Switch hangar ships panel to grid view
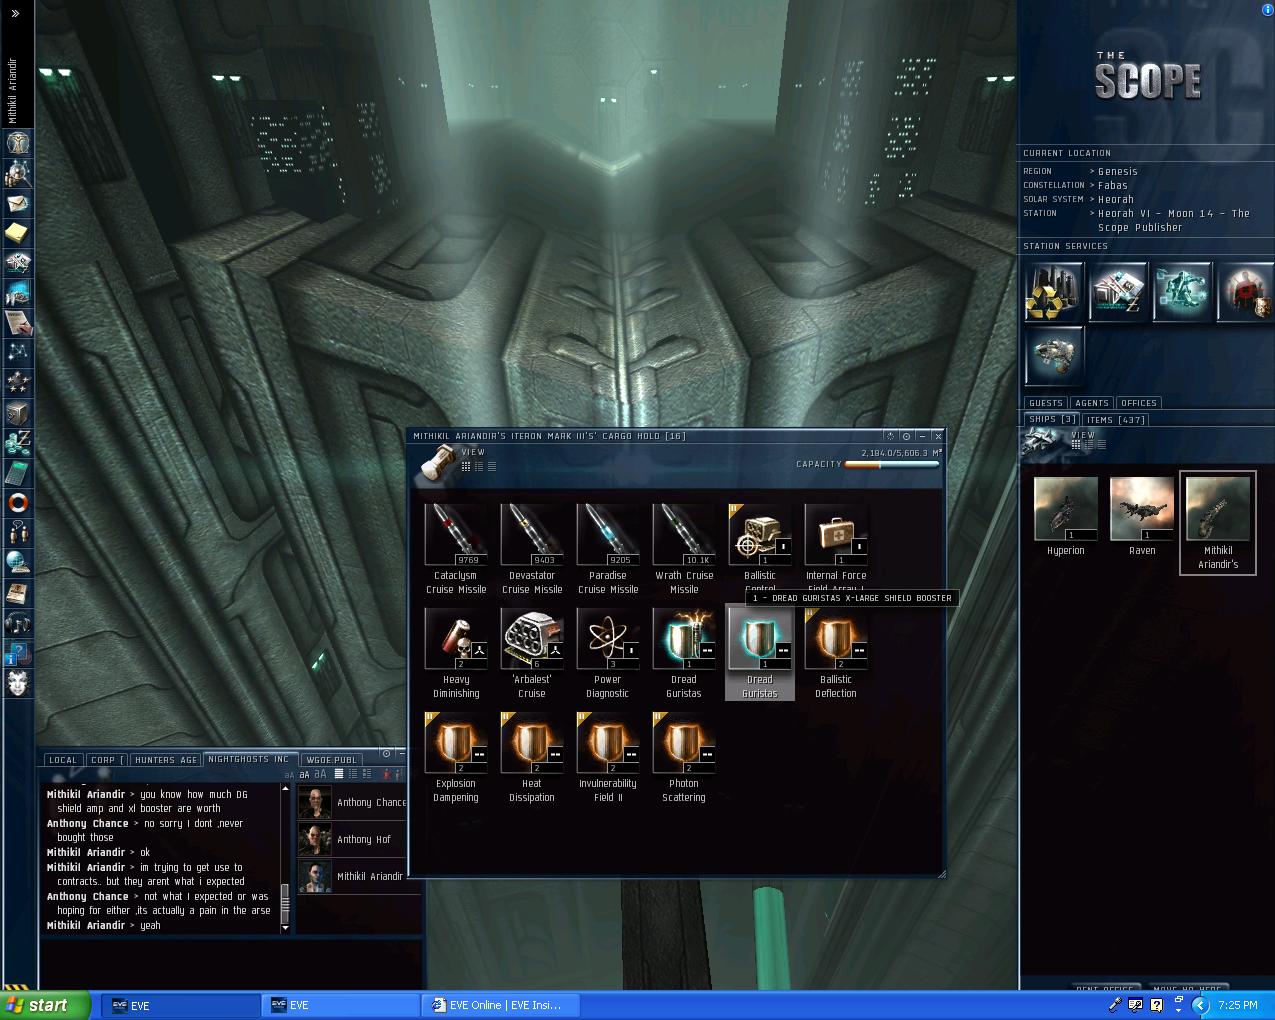The height and width of the screenshot is (1020, 1275). coord(1075,445)
